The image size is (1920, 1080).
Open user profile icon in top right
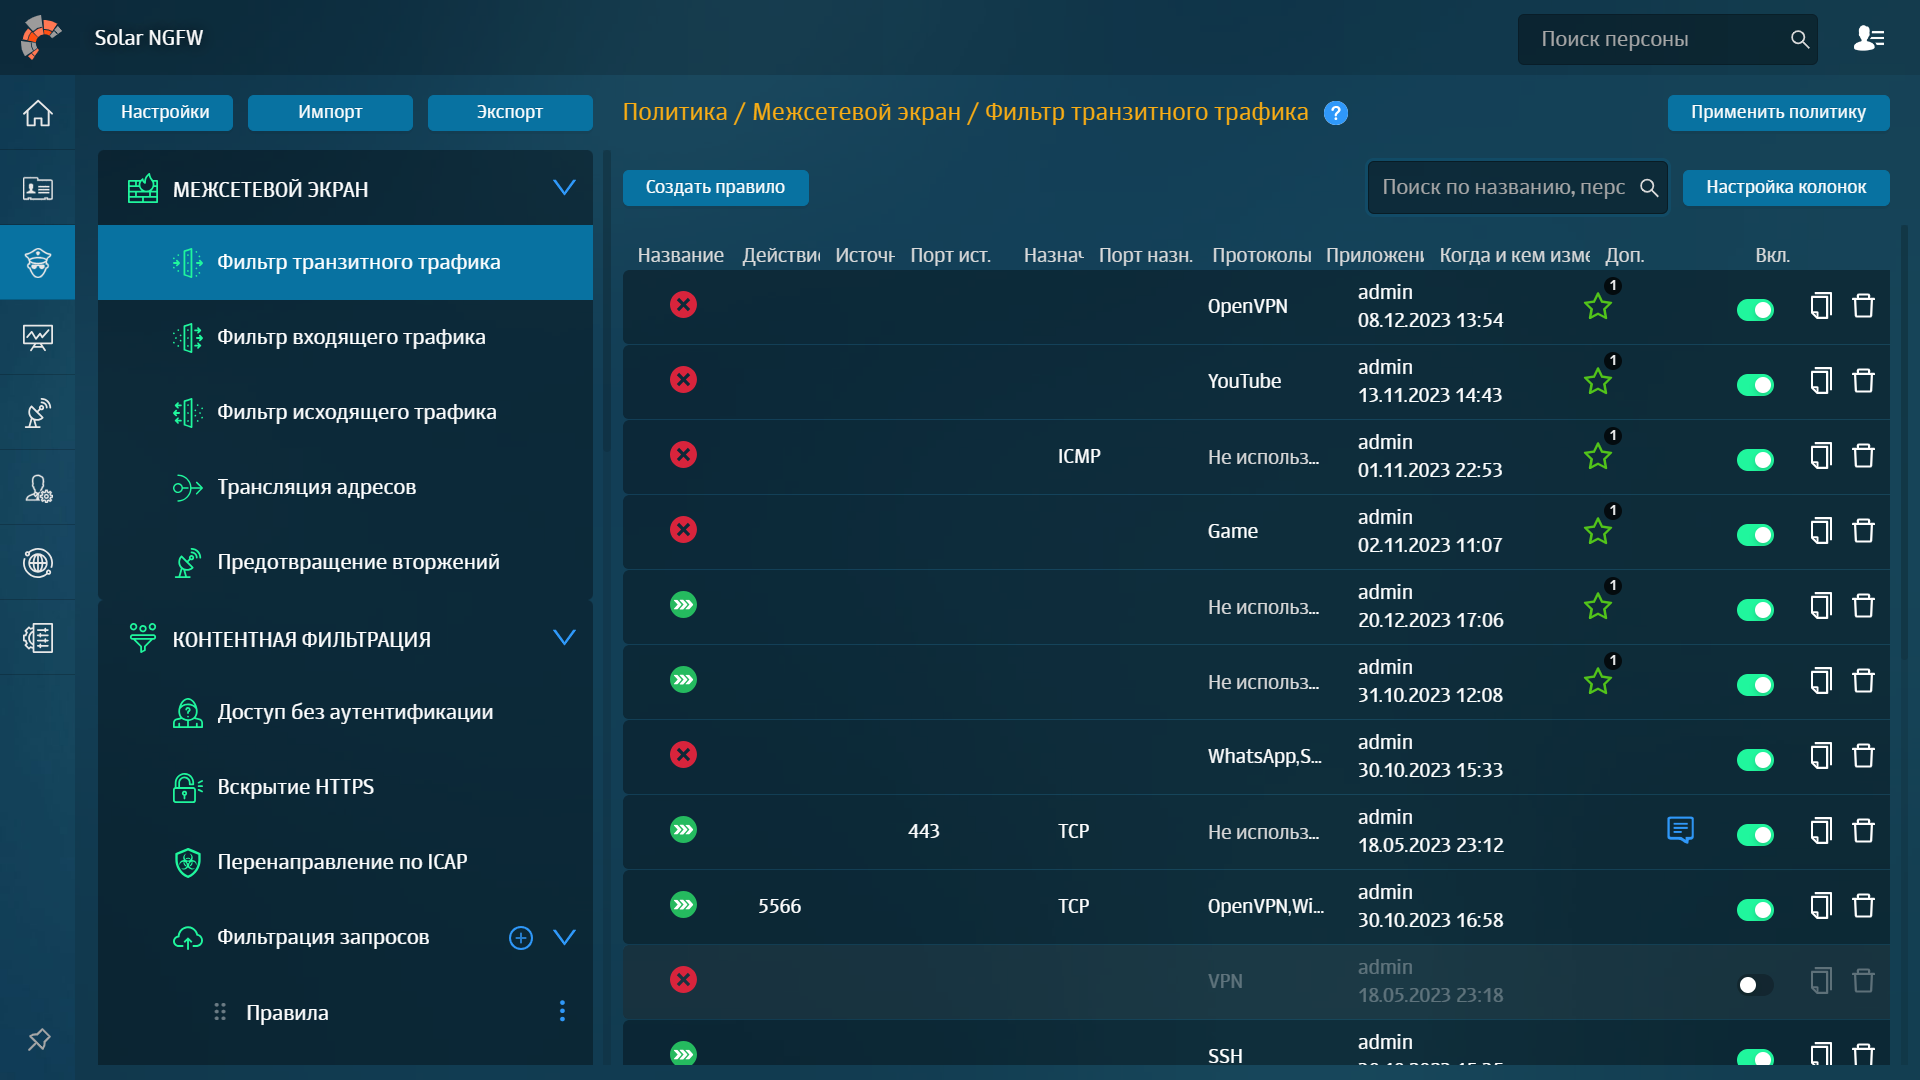pos(1868,39)
